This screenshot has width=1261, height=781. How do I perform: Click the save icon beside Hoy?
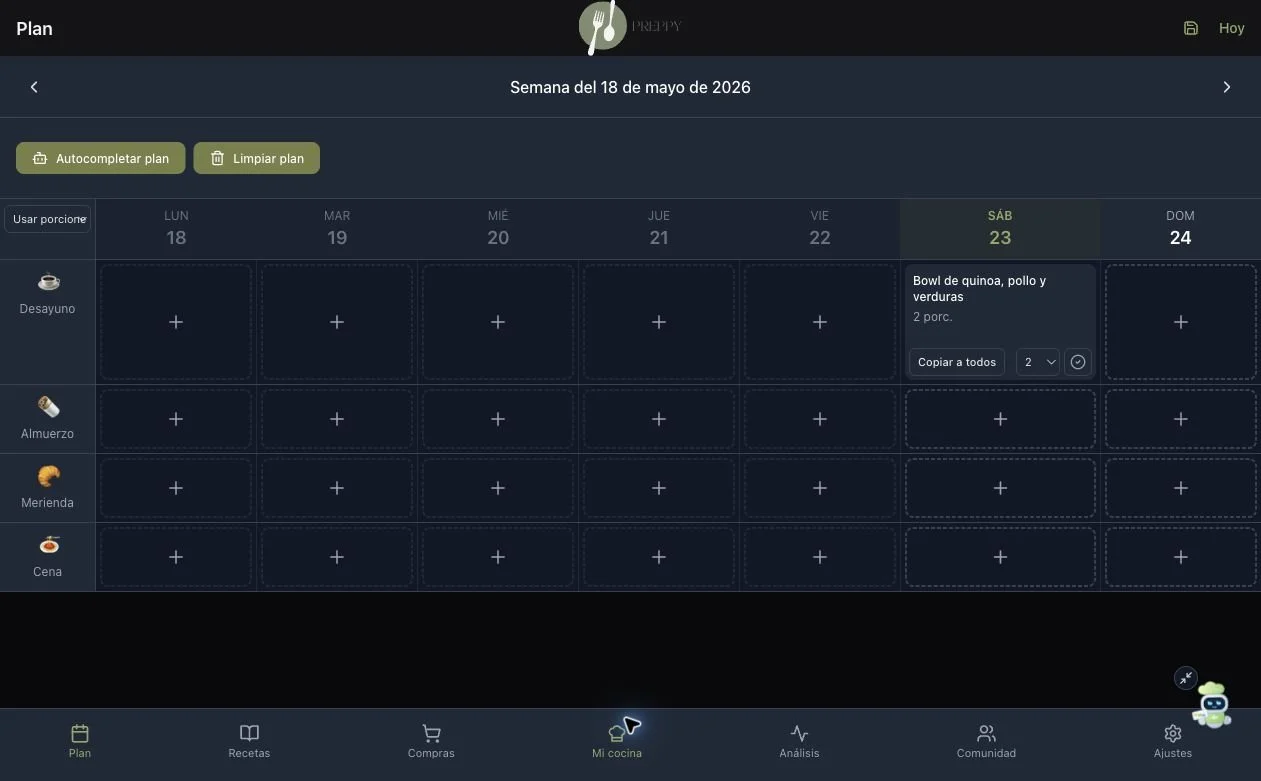click(x=1190, y=28)
